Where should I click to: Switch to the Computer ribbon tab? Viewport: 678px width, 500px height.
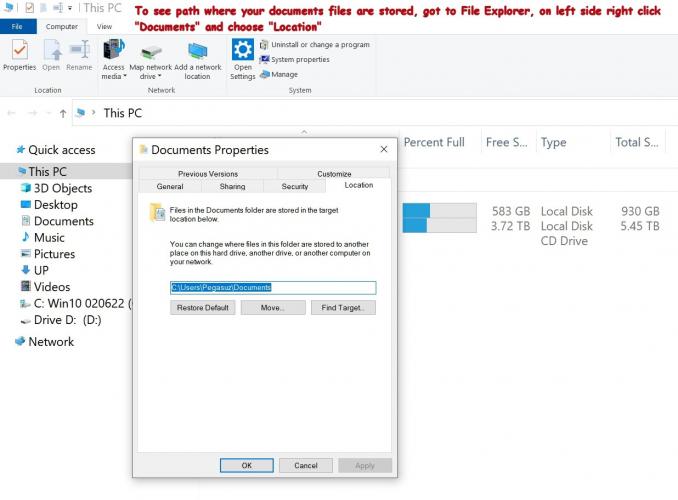[x=62, y=26]
